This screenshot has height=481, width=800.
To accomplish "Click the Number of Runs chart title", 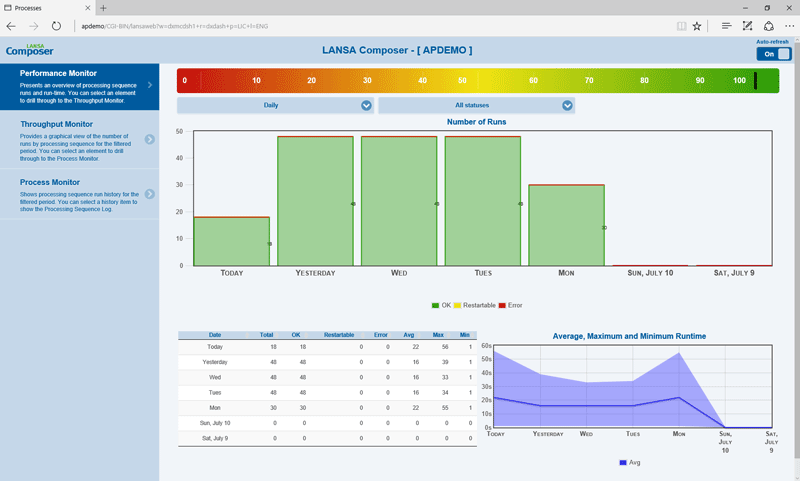I will 477,122.
